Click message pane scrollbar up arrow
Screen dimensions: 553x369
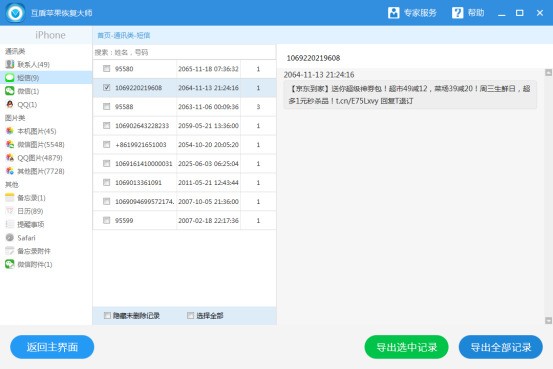coord(548,73)
